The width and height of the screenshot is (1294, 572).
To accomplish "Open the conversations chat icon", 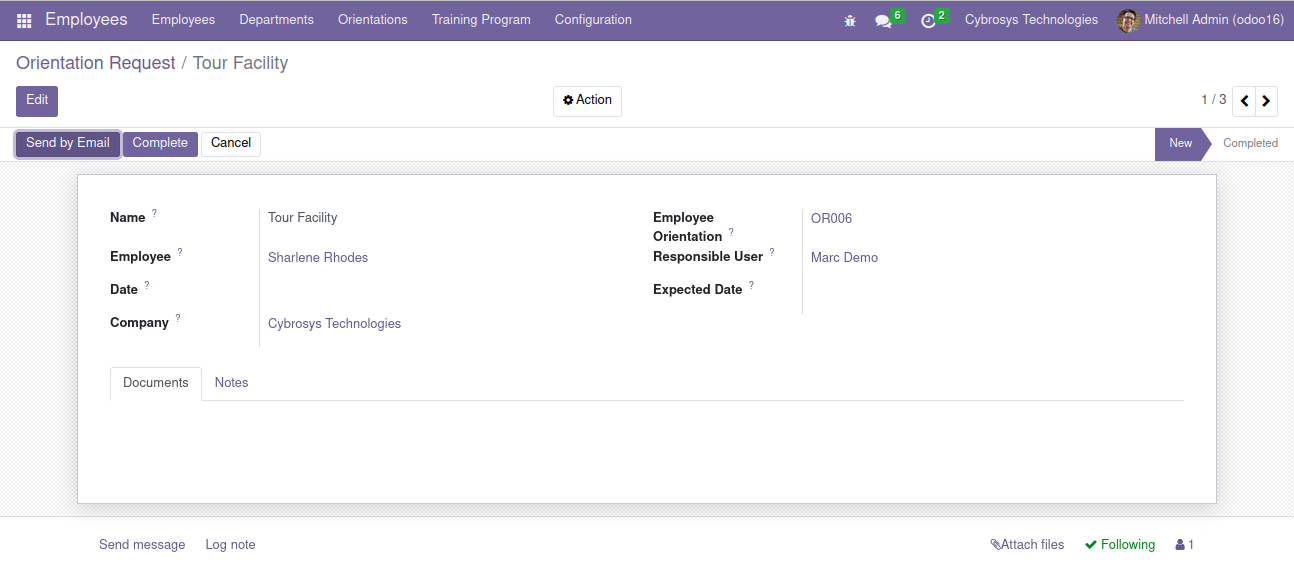I will click(x=883, y=20).
